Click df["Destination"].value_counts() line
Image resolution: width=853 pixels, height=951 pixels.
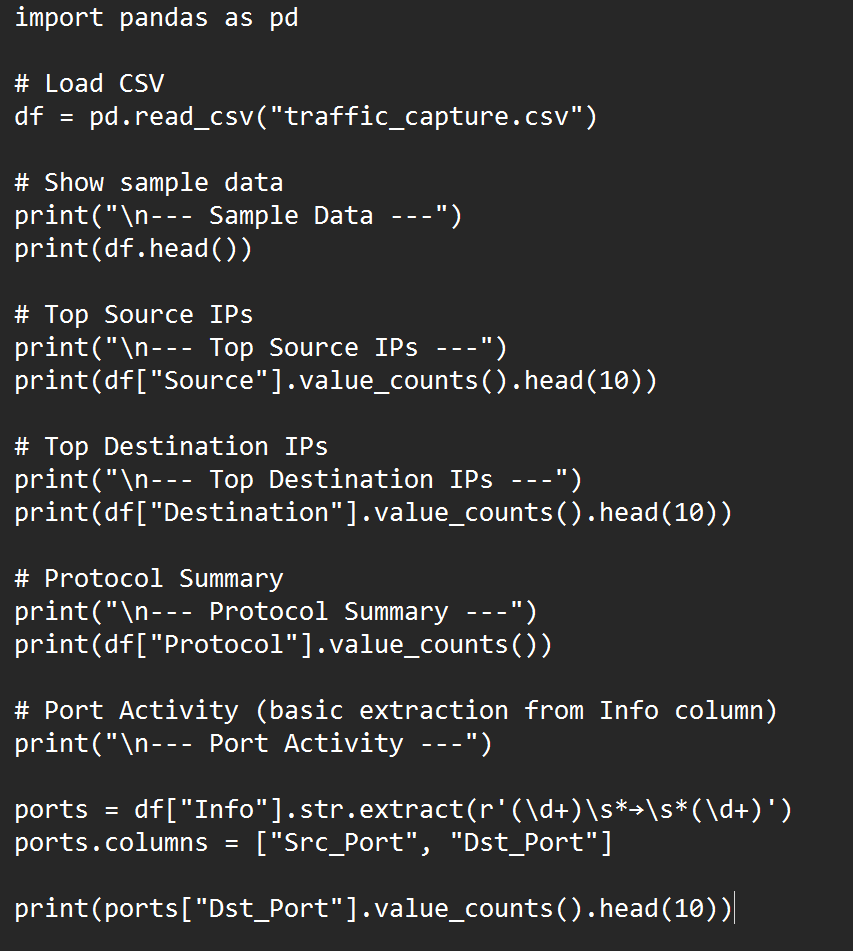click(x=374, y=513)
